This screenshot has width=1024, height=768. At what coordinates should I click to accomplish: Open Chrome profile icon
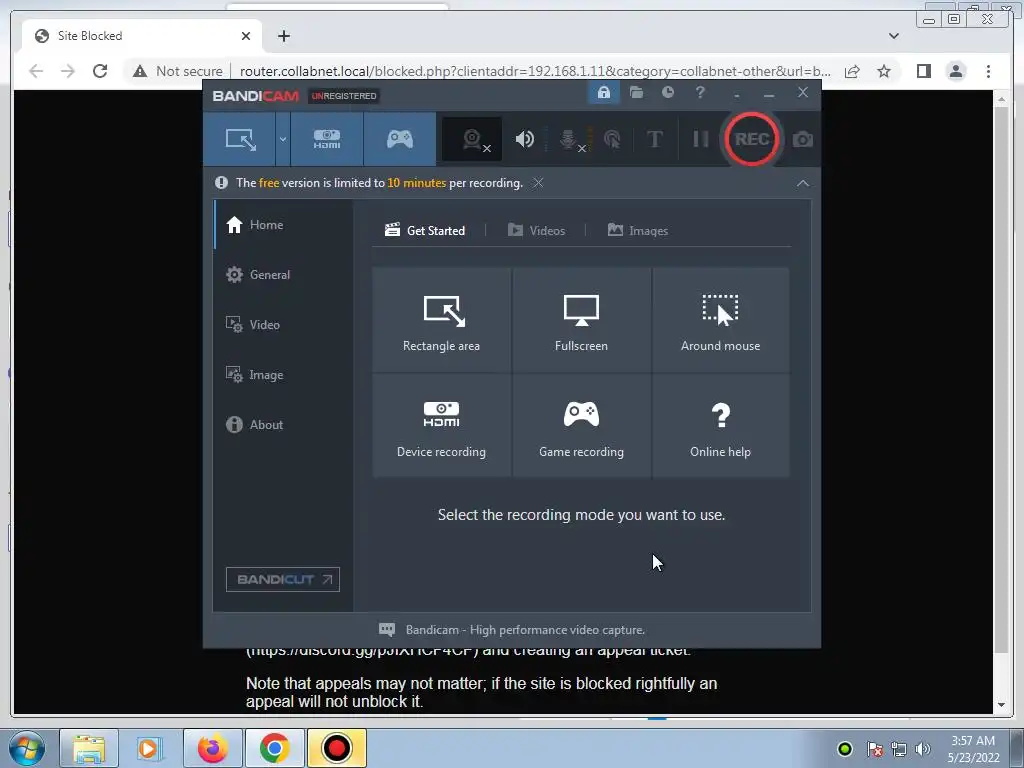tap(956, 71)
